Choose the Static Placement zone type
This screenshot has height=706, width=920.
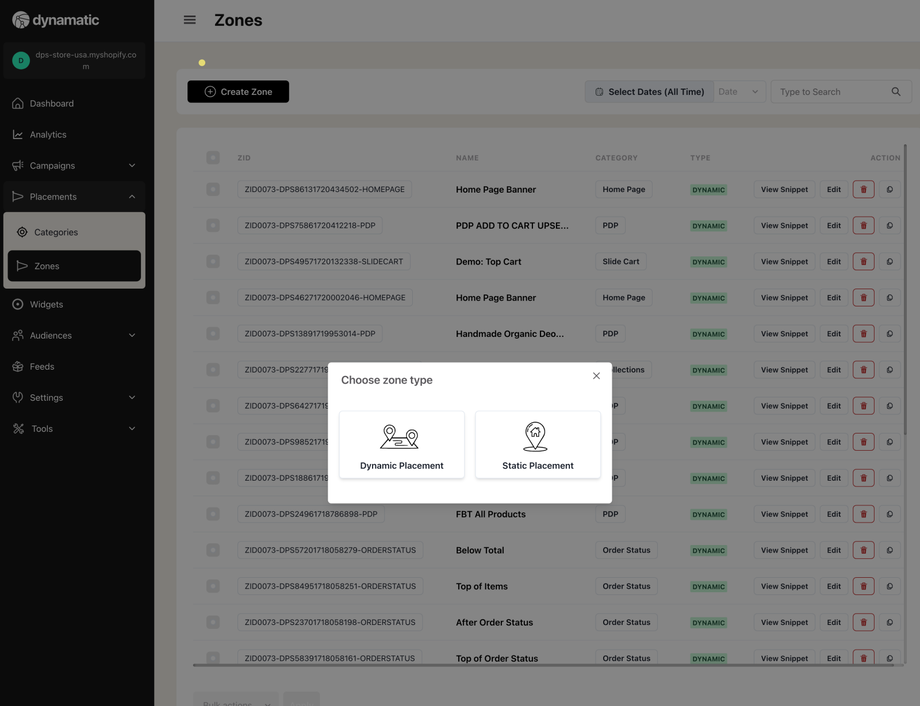tap(537, 445)
